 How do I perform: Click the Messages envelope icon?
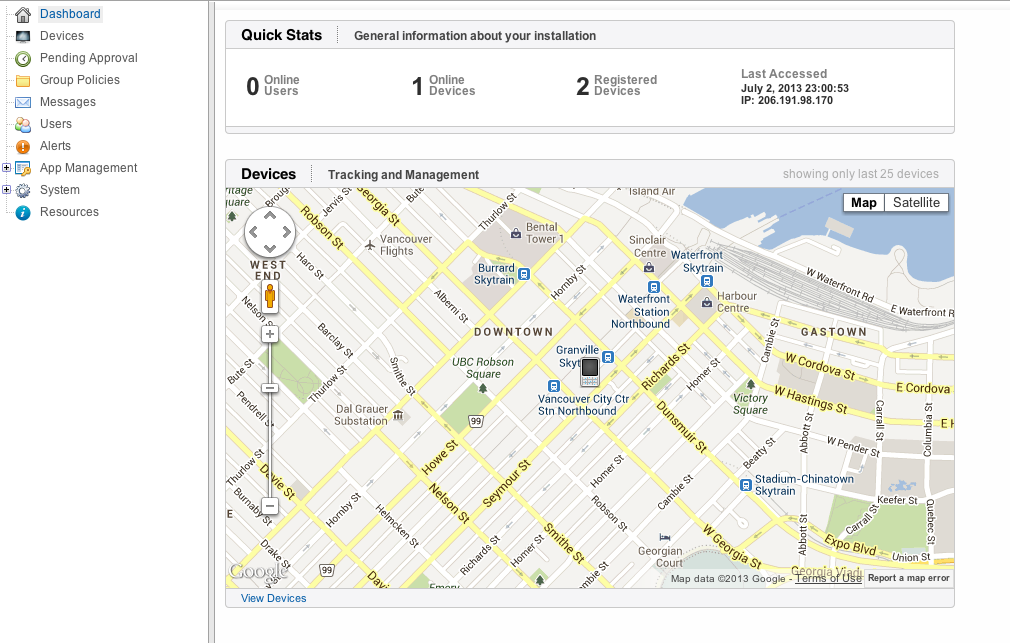click(x=23, y=102)
